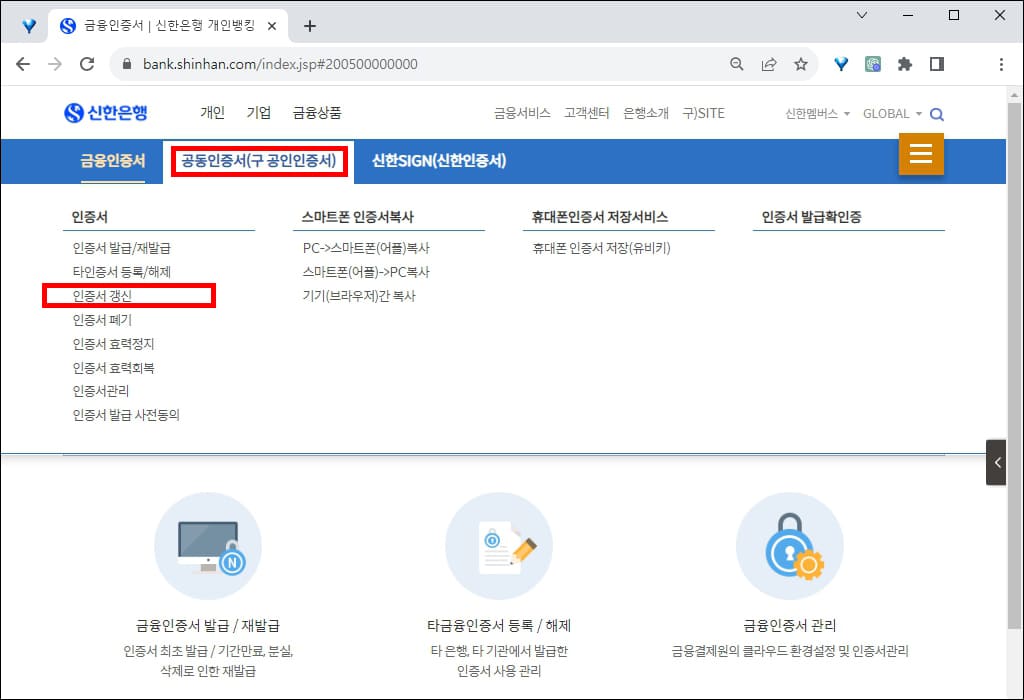
Task: Click the monitor icon for 금융인증서 발급/재발급
Action: (x=208, y=545)
